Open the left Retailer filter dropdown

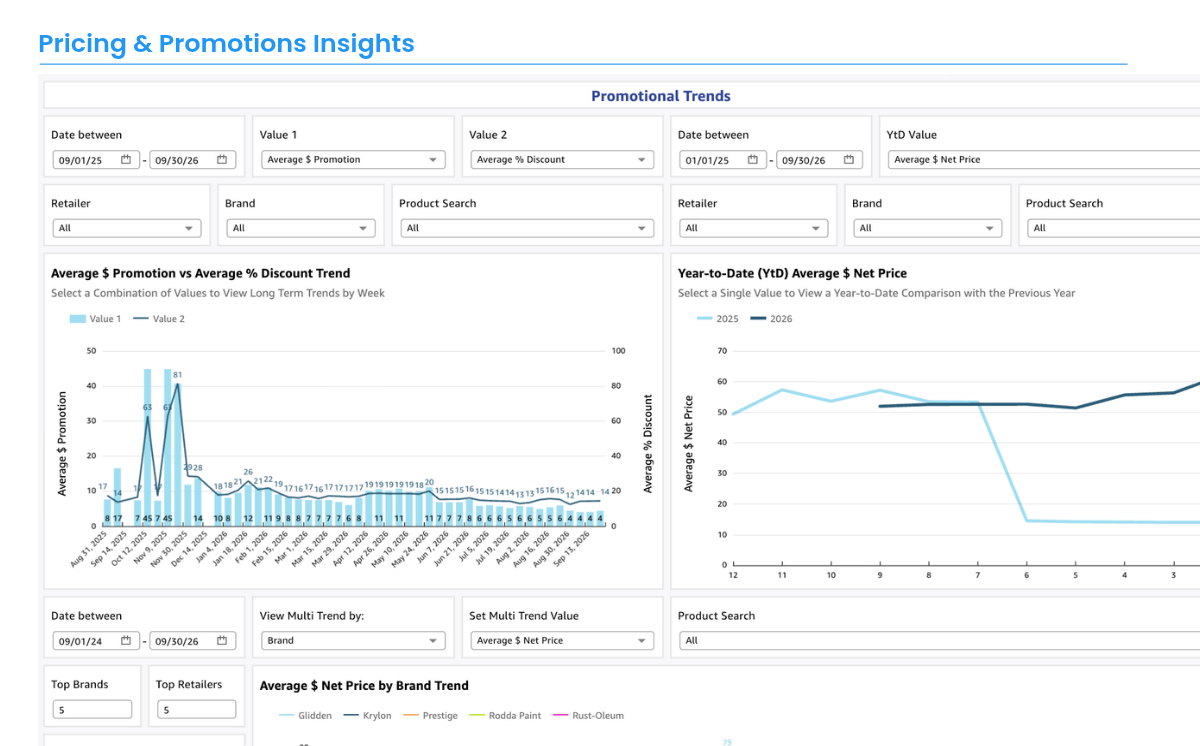[126, 228]
